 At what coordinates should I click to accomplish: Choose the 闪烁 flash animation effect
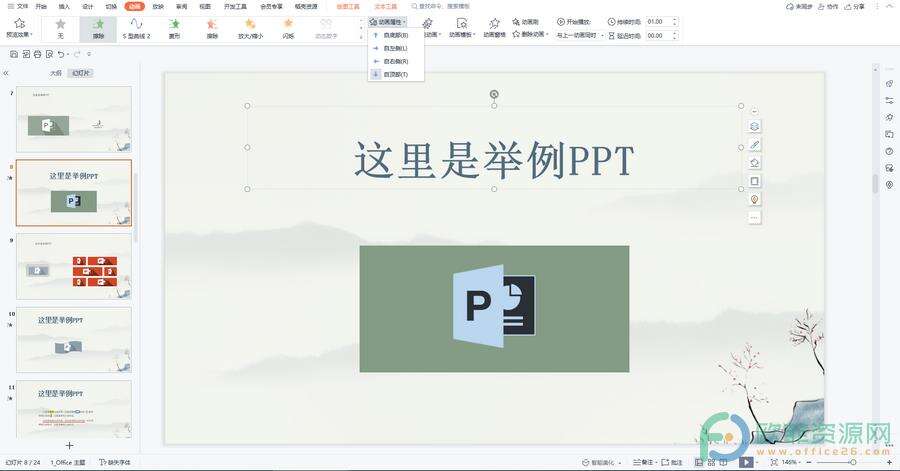coord(288,28)
